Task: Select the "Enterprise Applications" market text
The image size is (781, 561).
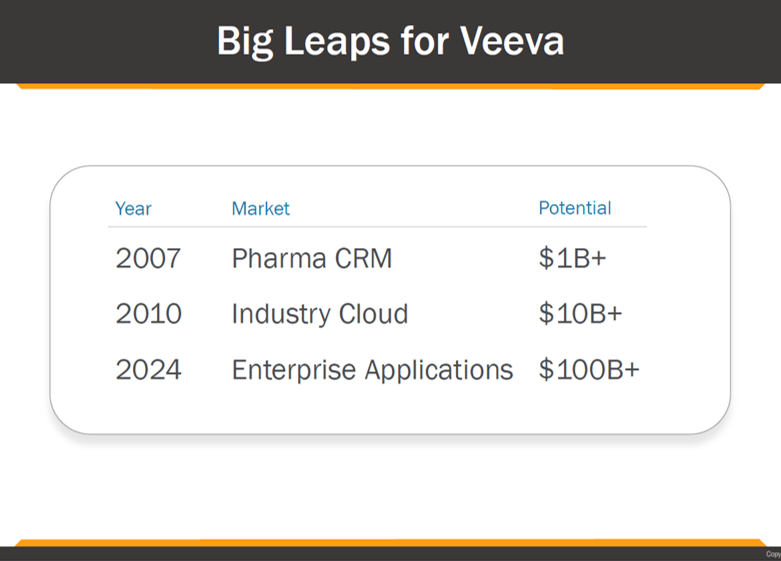Action: click(x=371, y=369)
